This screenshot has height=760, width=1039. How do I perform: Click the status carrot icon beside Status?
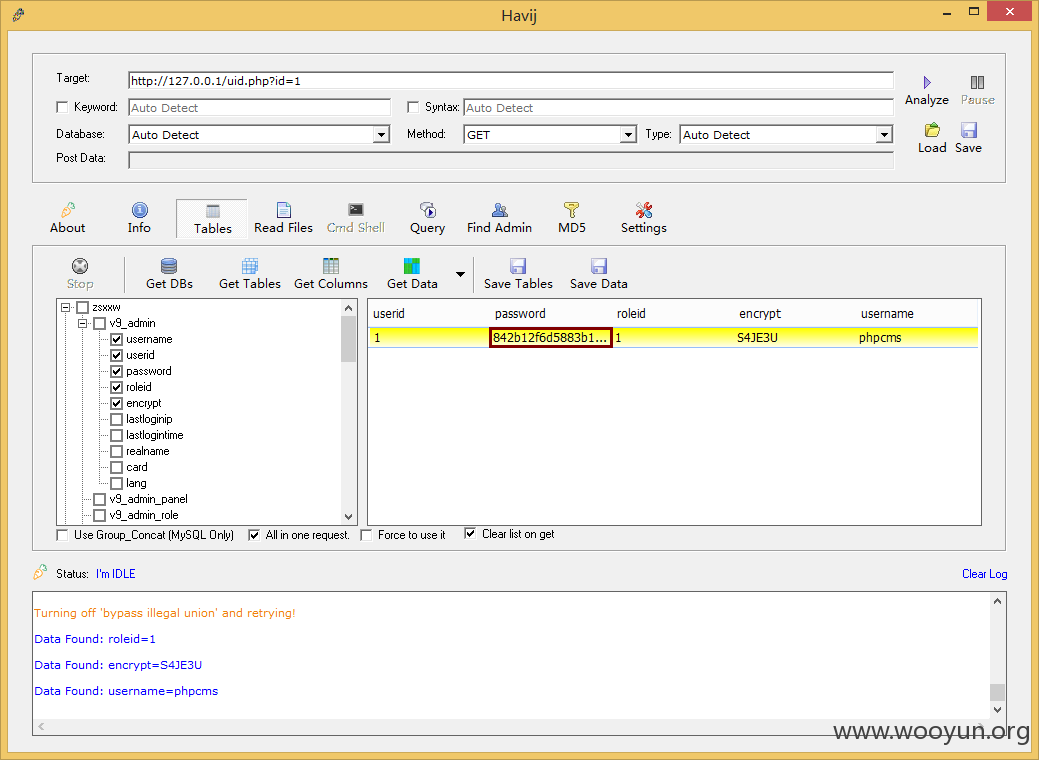tap(40, 572)
